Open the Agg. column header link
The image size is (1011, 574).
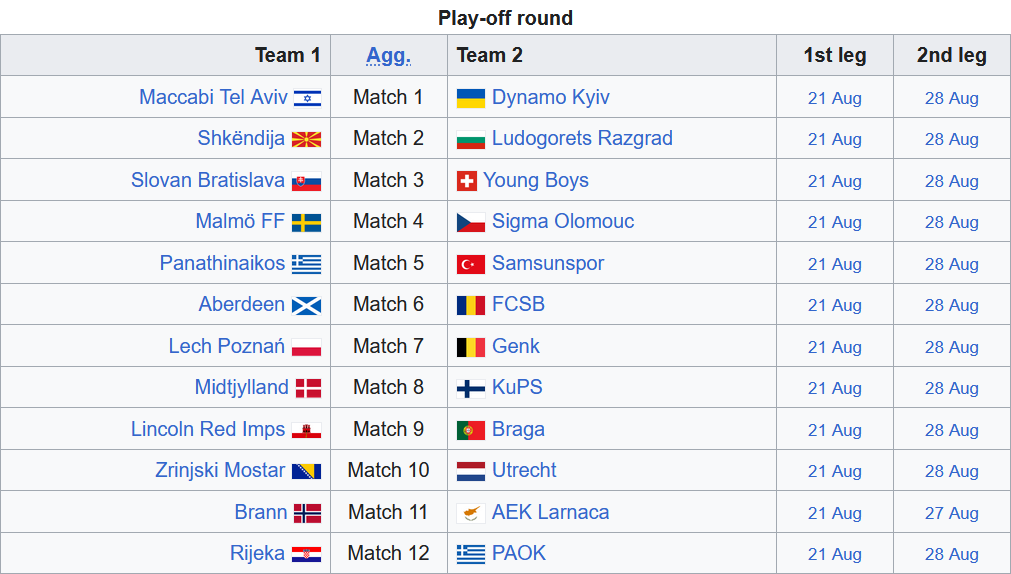point(388,55)
